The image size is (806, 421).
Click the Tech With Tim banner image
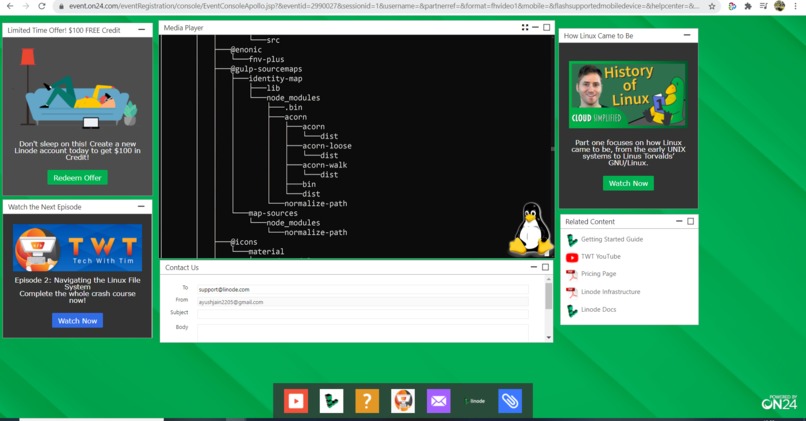tap(77, 248)
